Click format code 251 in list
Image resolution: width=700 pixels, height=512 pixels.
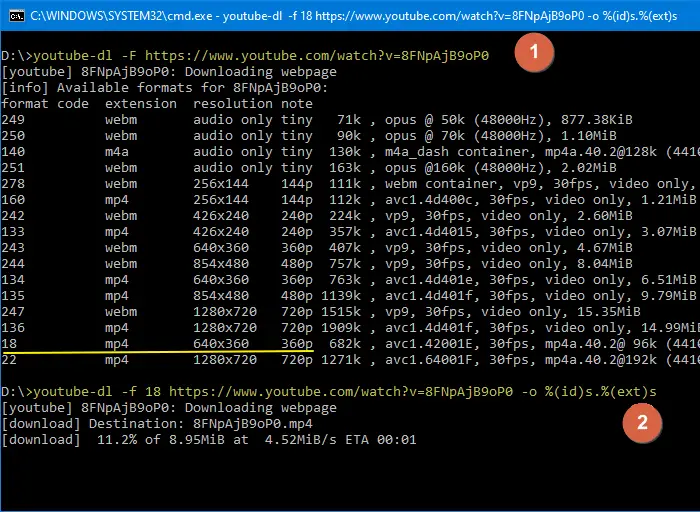pyautogui.click(x=13, y=168)
